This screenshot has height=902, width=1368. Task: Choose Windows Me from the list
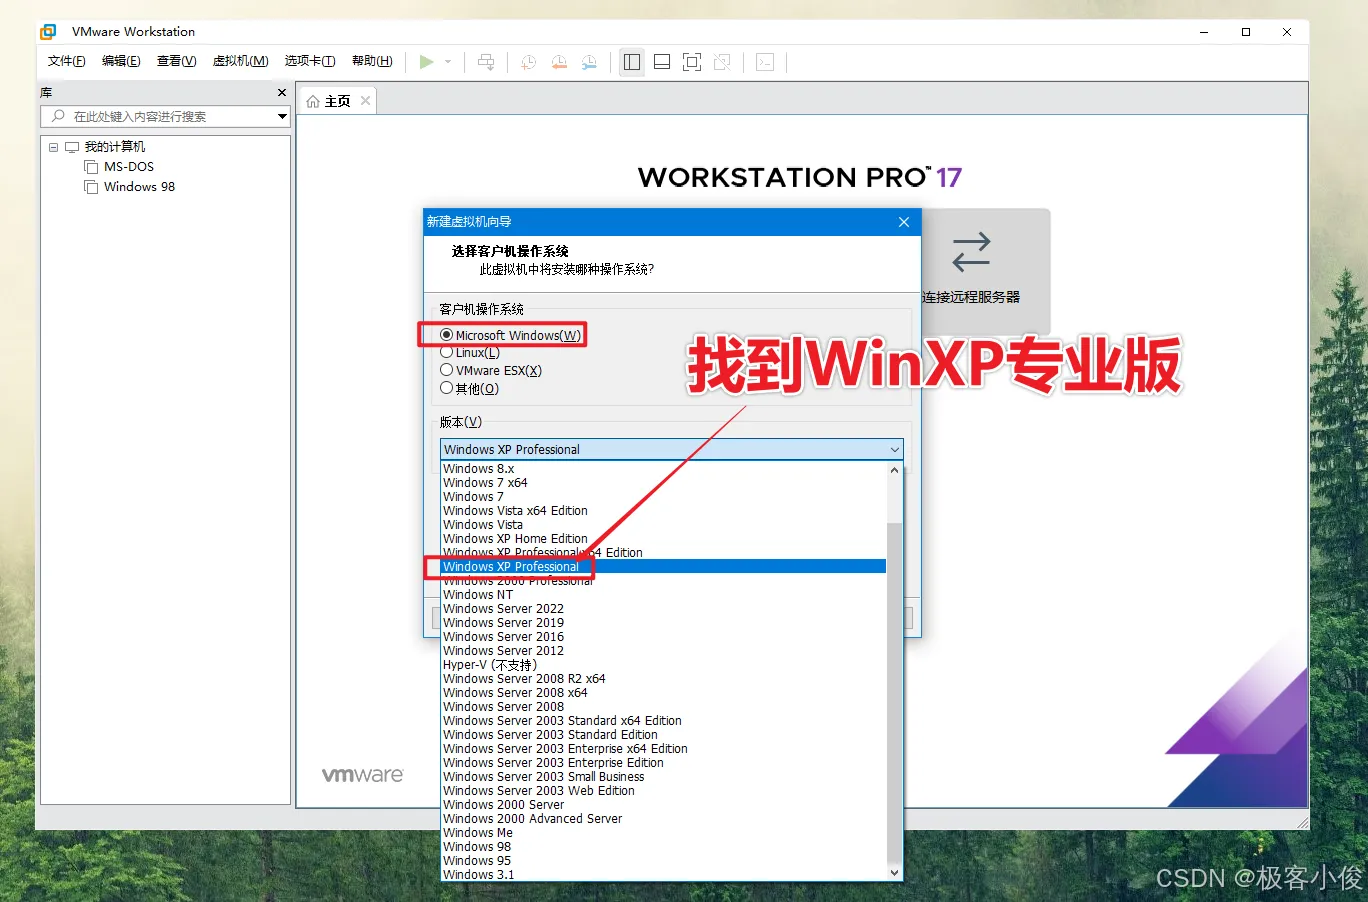tap(664, 832)
